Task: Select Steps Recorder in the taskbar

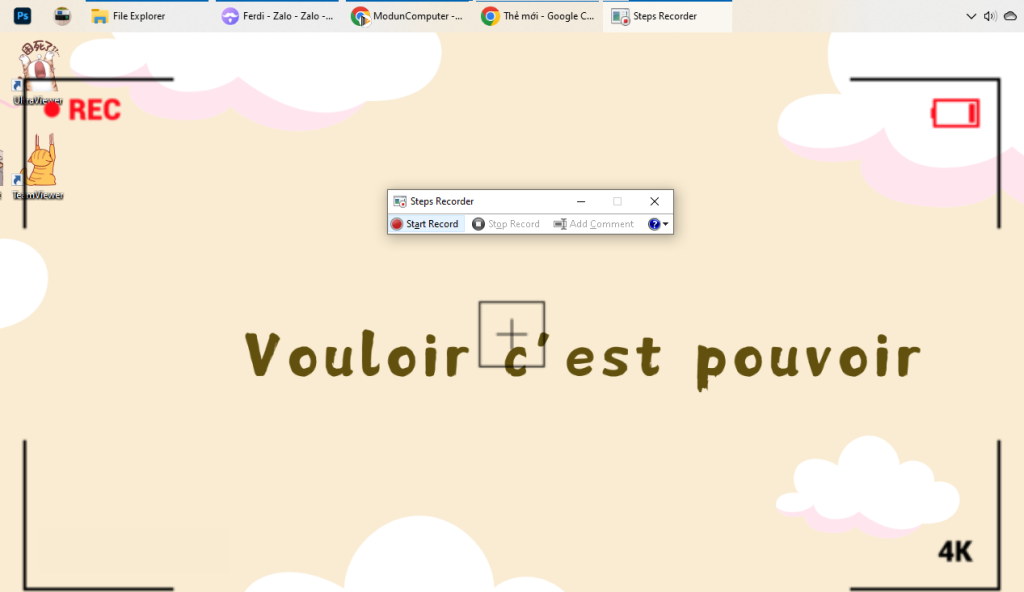Action: (667, 16)
